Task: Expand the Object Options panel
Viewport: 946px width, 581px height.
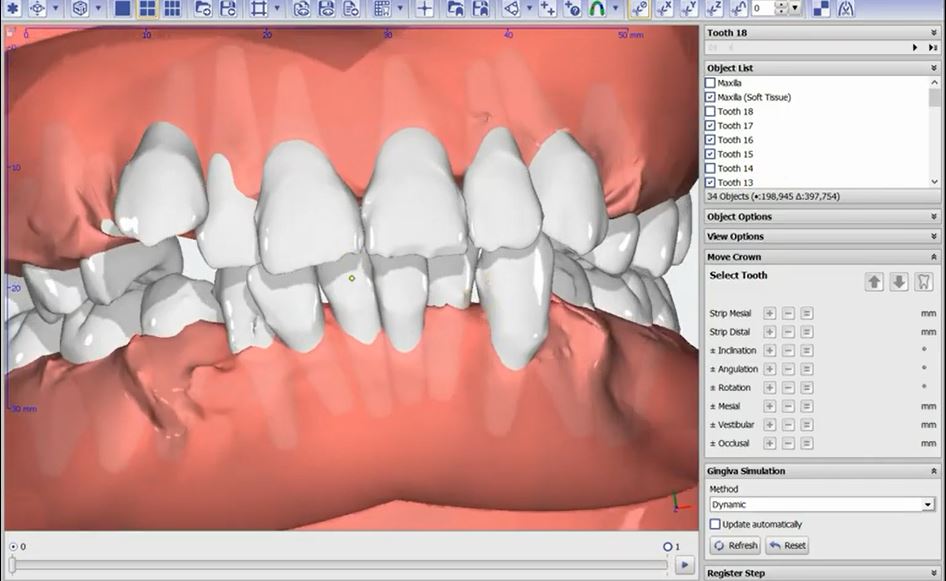Action: coord(821,217)
